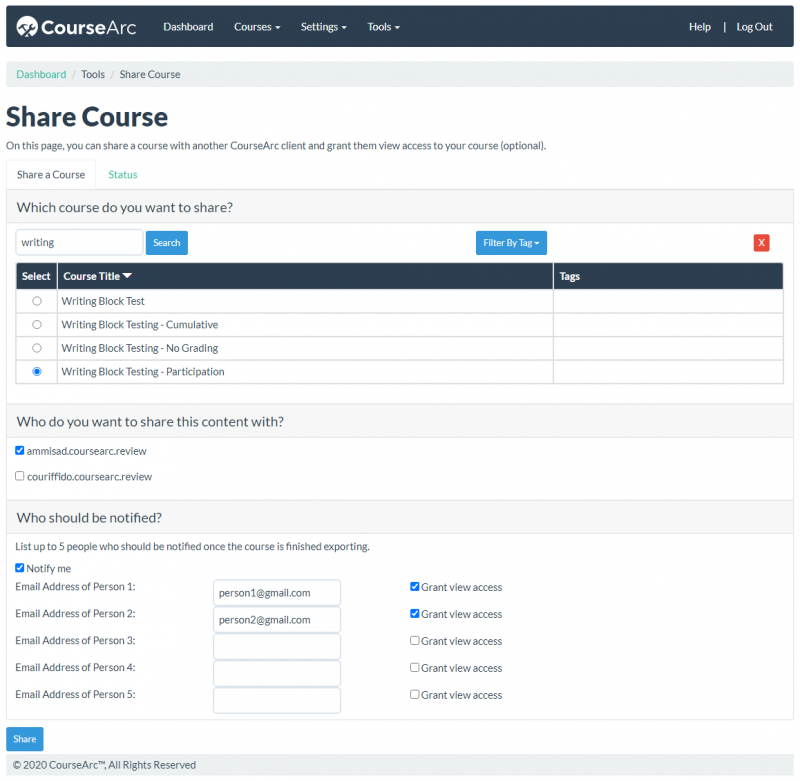Toggle the Notify me checkbox
Viewport: 800px width, 781px height.
(x=19, y=568)
